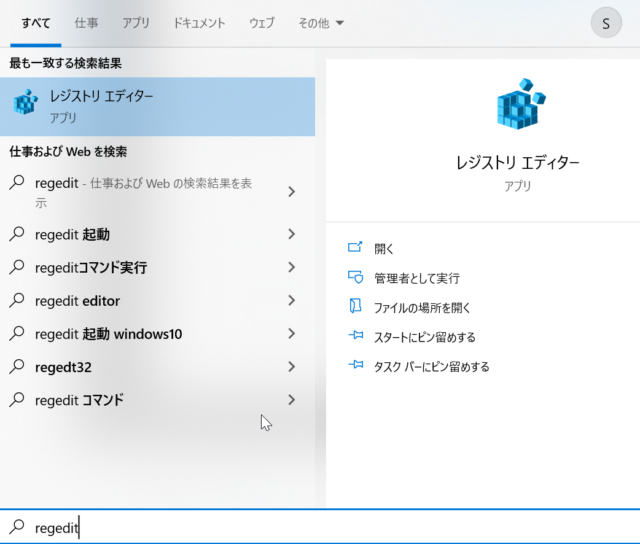This screenshot has width=640, height=544.
Task: Select the 開く action
Action: click(x=384, y=249)
